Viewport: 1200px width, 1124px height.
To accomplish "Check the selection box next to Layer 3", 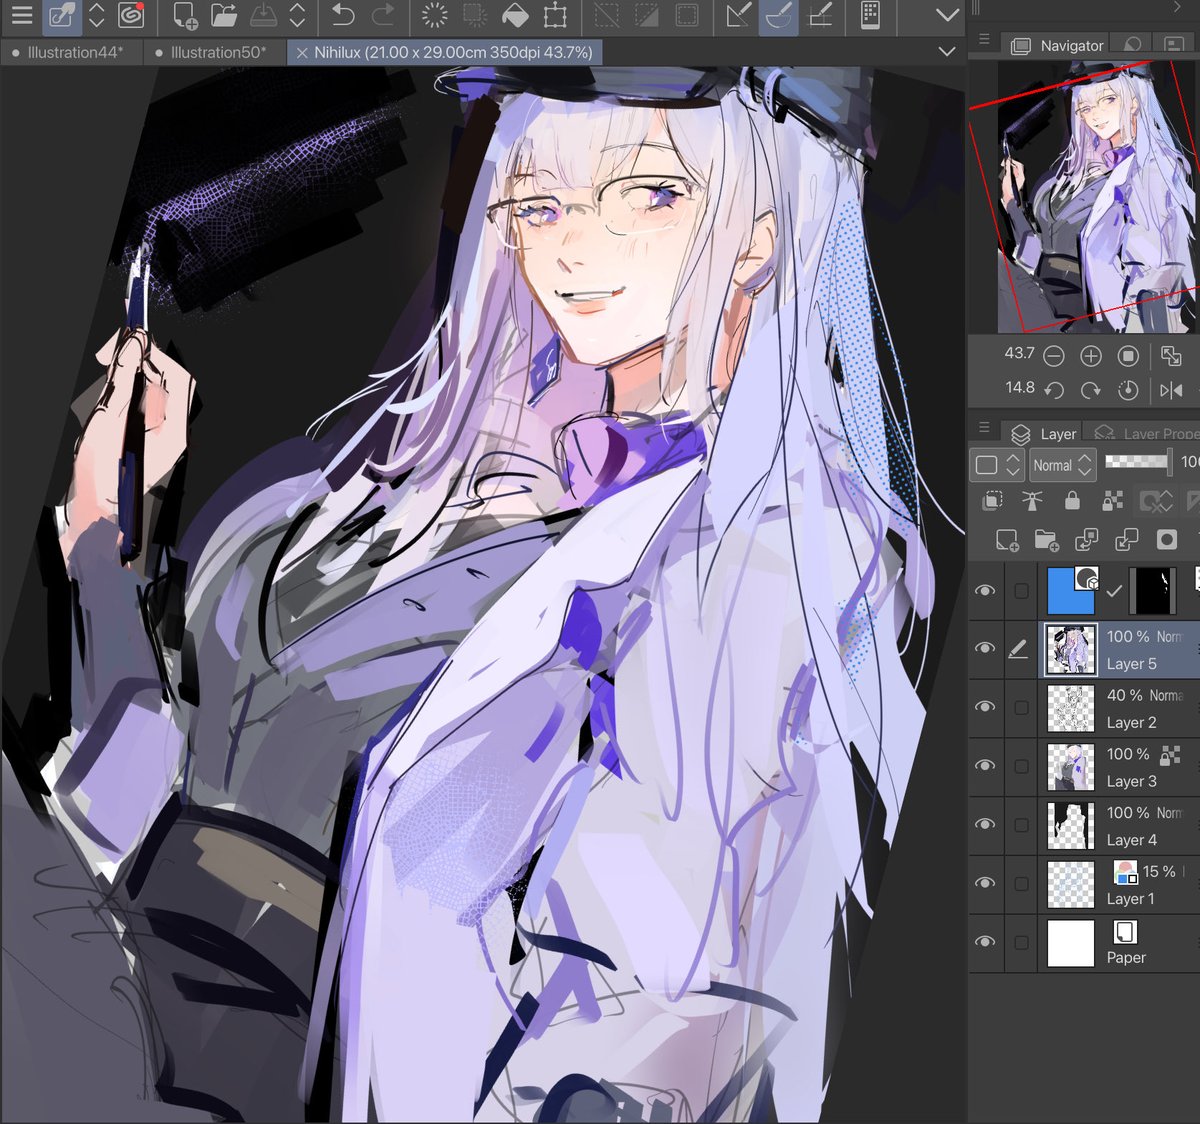I will click(x=1021, y=766).
